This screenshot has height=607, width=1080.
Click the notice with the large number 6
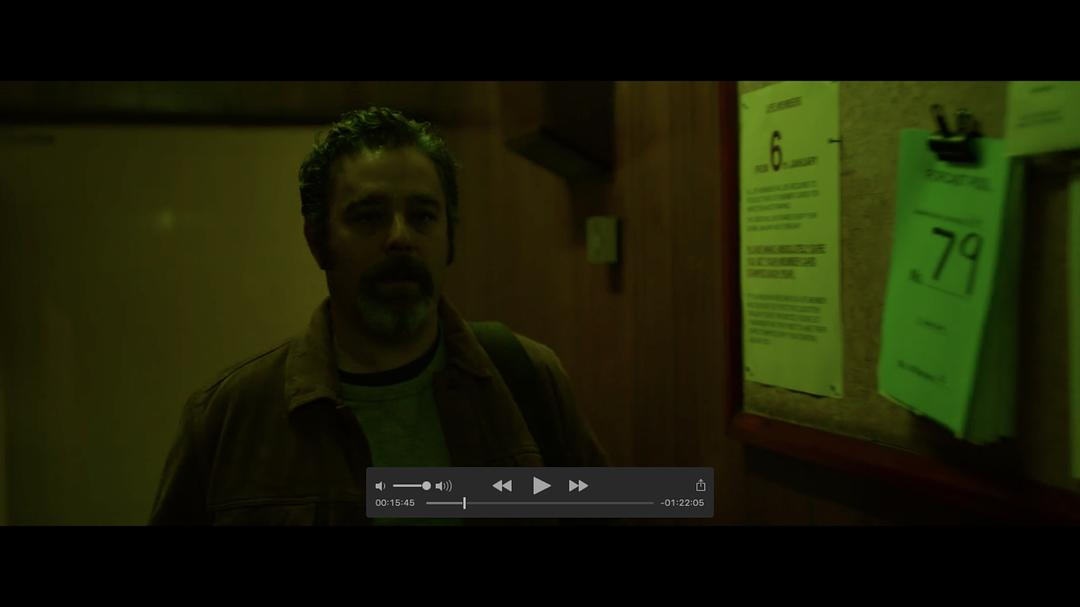(x=790, y=240)
